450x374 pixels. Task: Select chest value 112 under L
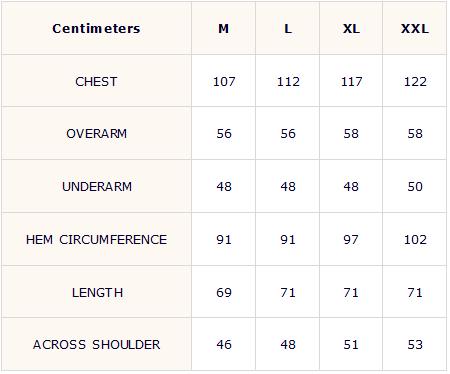pos(288,82)
